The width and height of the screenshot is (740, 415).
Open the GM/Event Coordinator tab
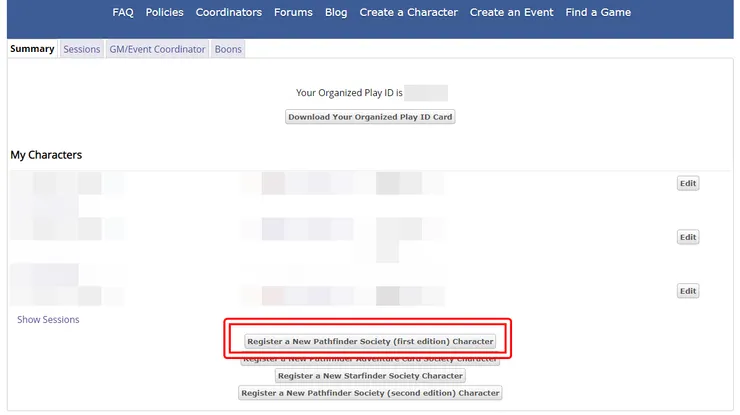157,49
